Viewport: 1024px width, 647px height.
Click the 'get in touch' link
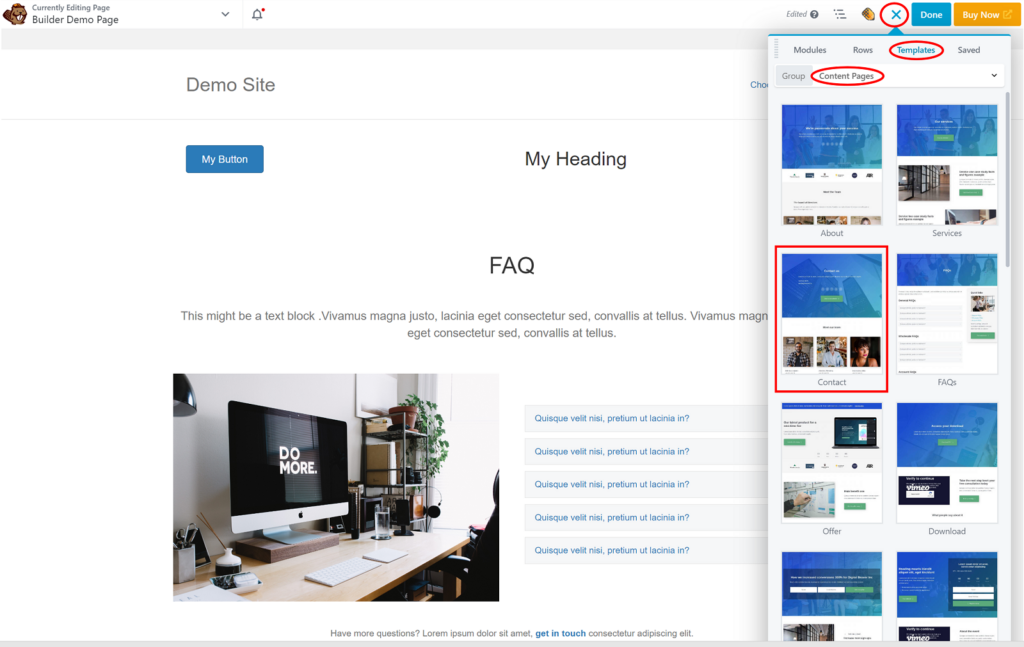tap(560, 633)
